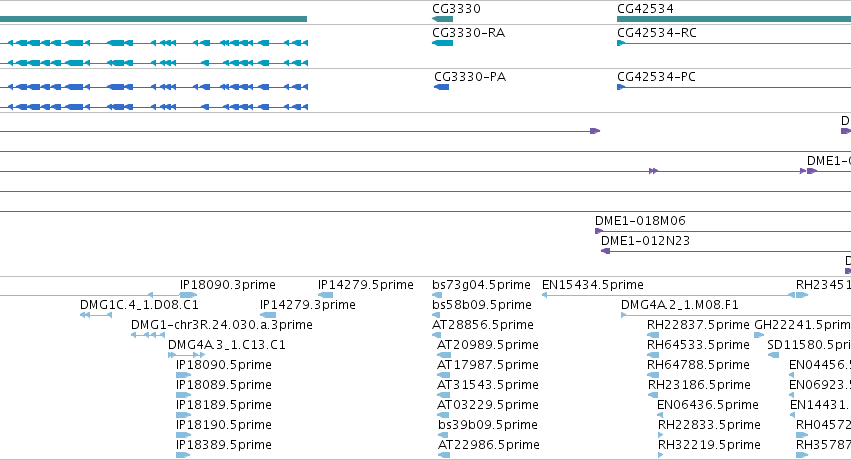Viewport: 851px width, 460px height.
Task: Click the bs58b09.5prime EST label
Action: [x=482, y=305]
